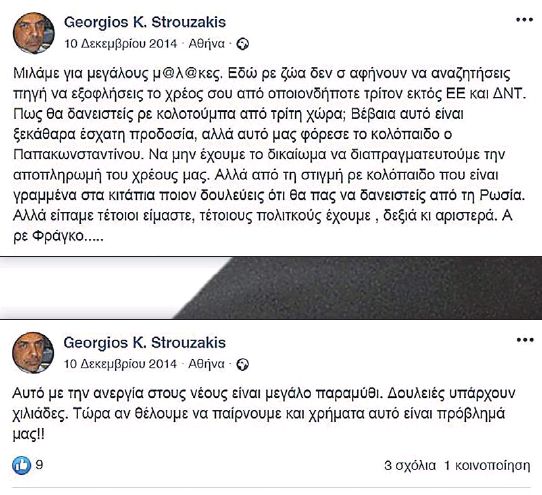Open the second post's date 10 Δεκεμβρίου 2014
542x495 pixels.
[120, 364]
